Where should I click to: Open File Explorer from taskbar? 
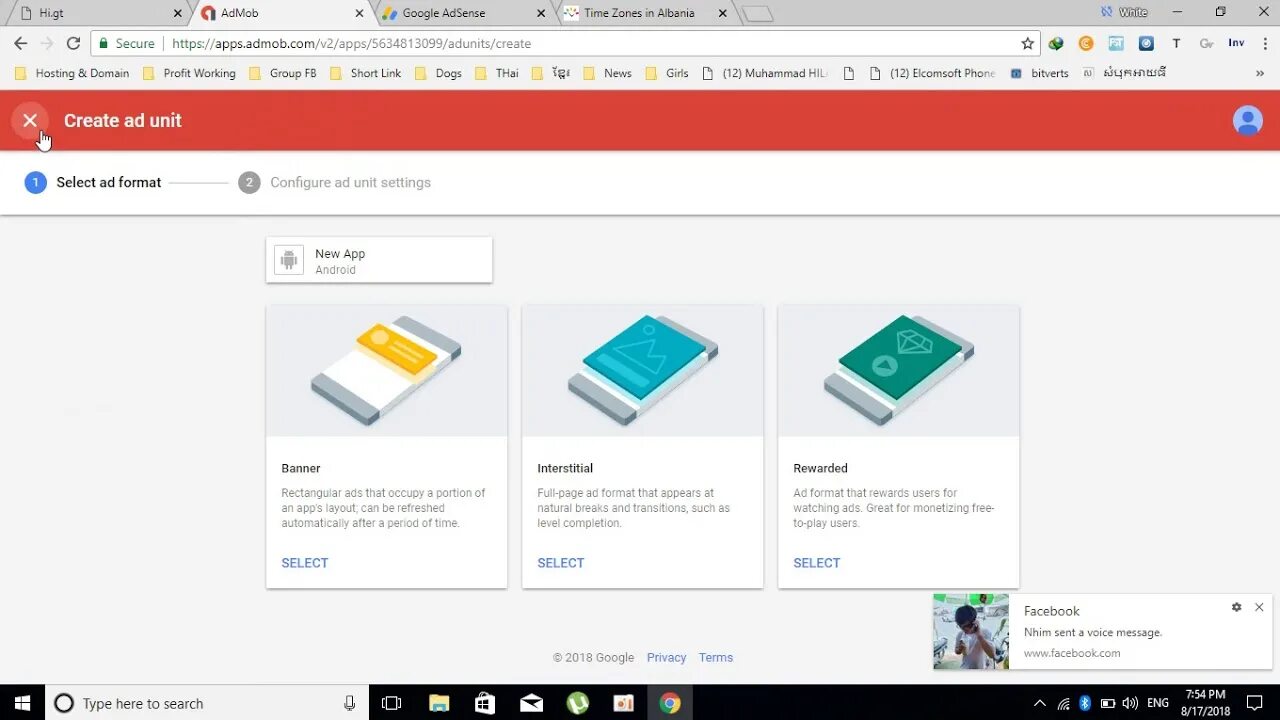pos(438,703)
